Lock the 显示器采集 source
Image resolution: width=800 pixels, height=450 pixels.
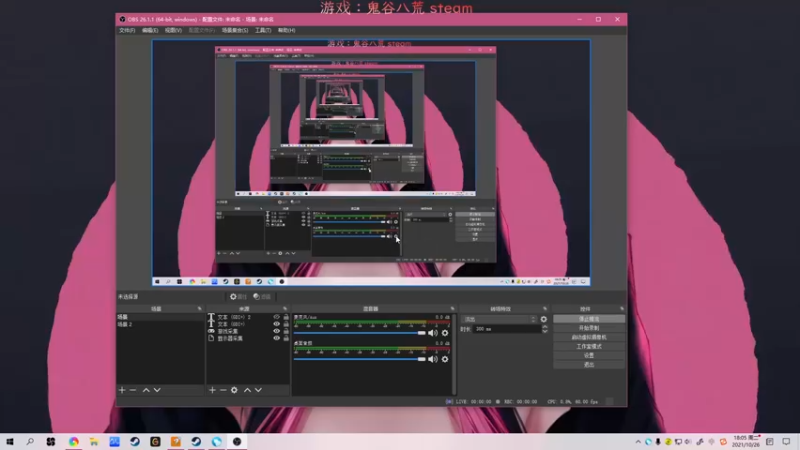tap(286, 338)
